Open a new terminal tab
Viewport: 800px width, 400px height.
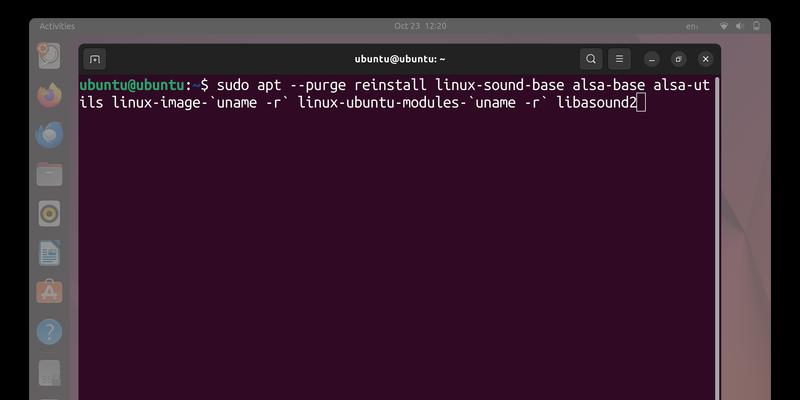coord(94,59)
